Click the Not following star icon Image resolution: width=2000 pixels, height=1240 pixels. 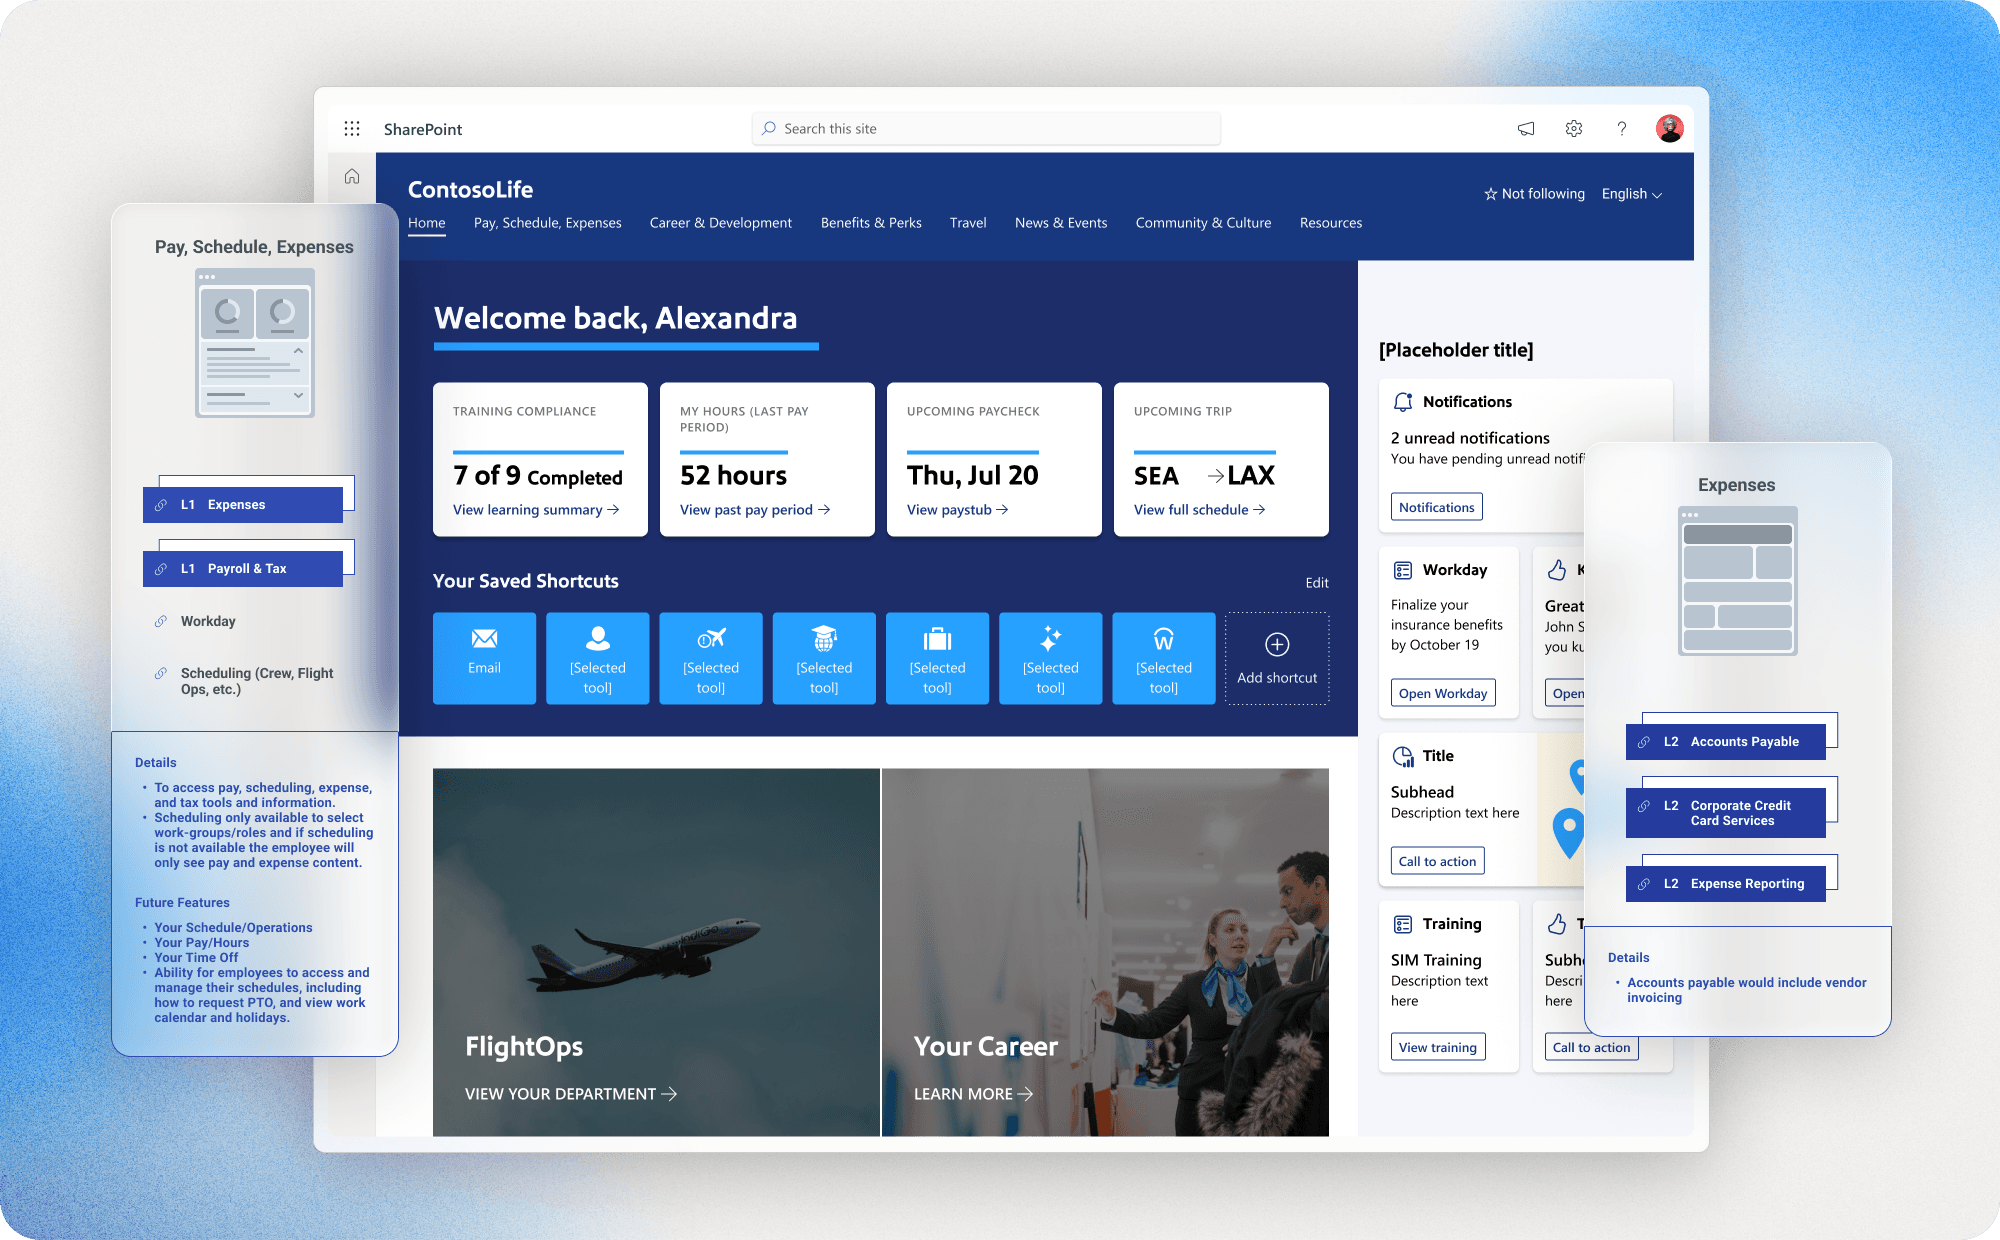pyautogui.click(x=1490, y=194)
